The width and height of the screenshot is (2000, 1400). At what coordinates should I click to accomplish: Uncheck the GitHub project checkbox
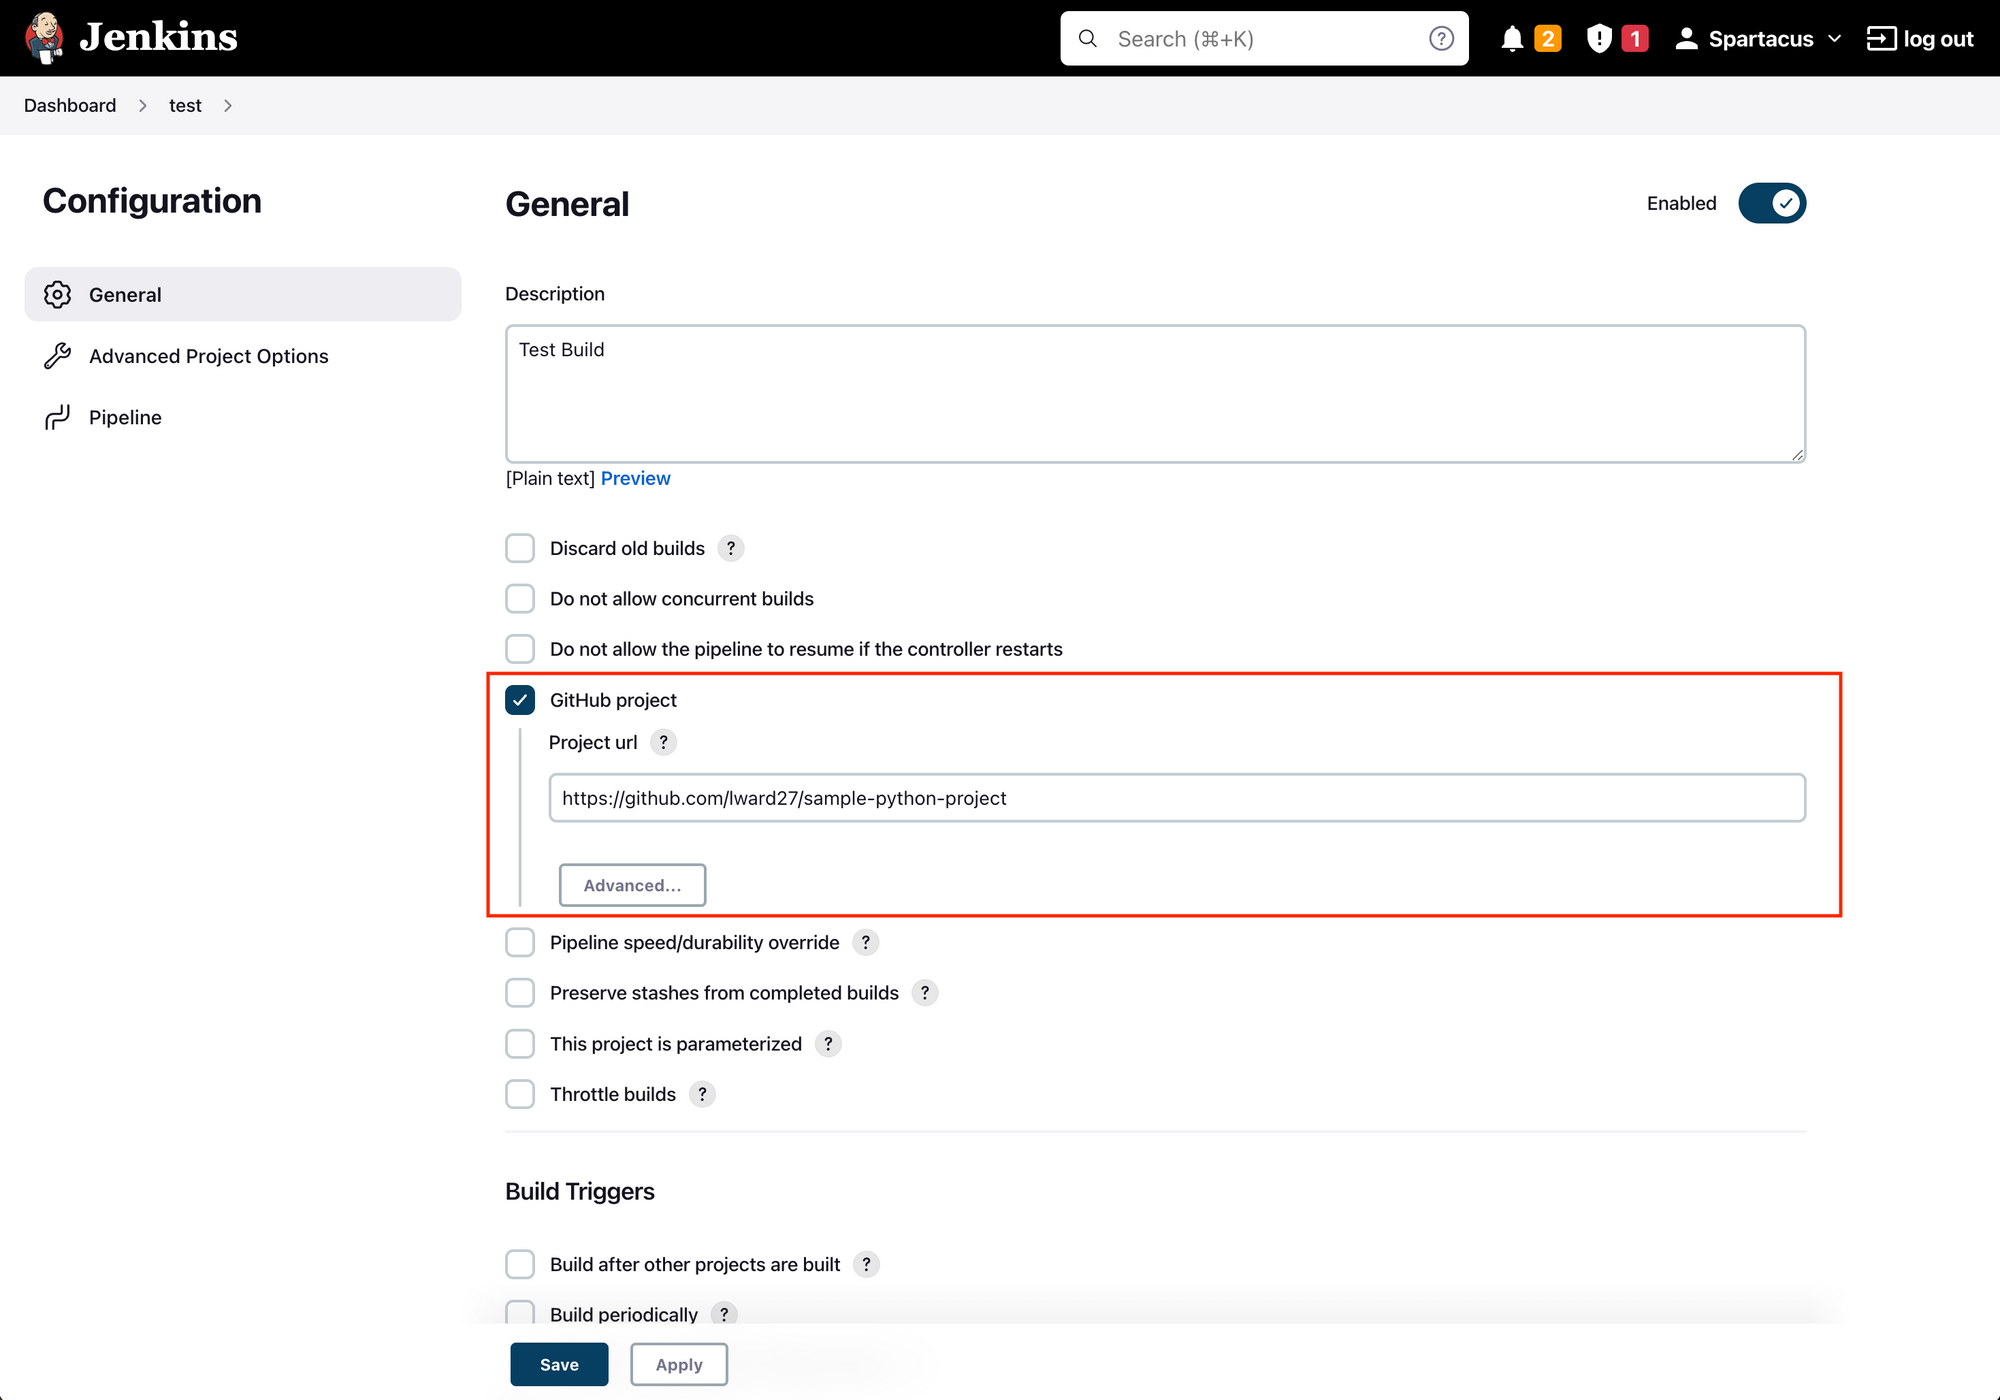(520, 700)
